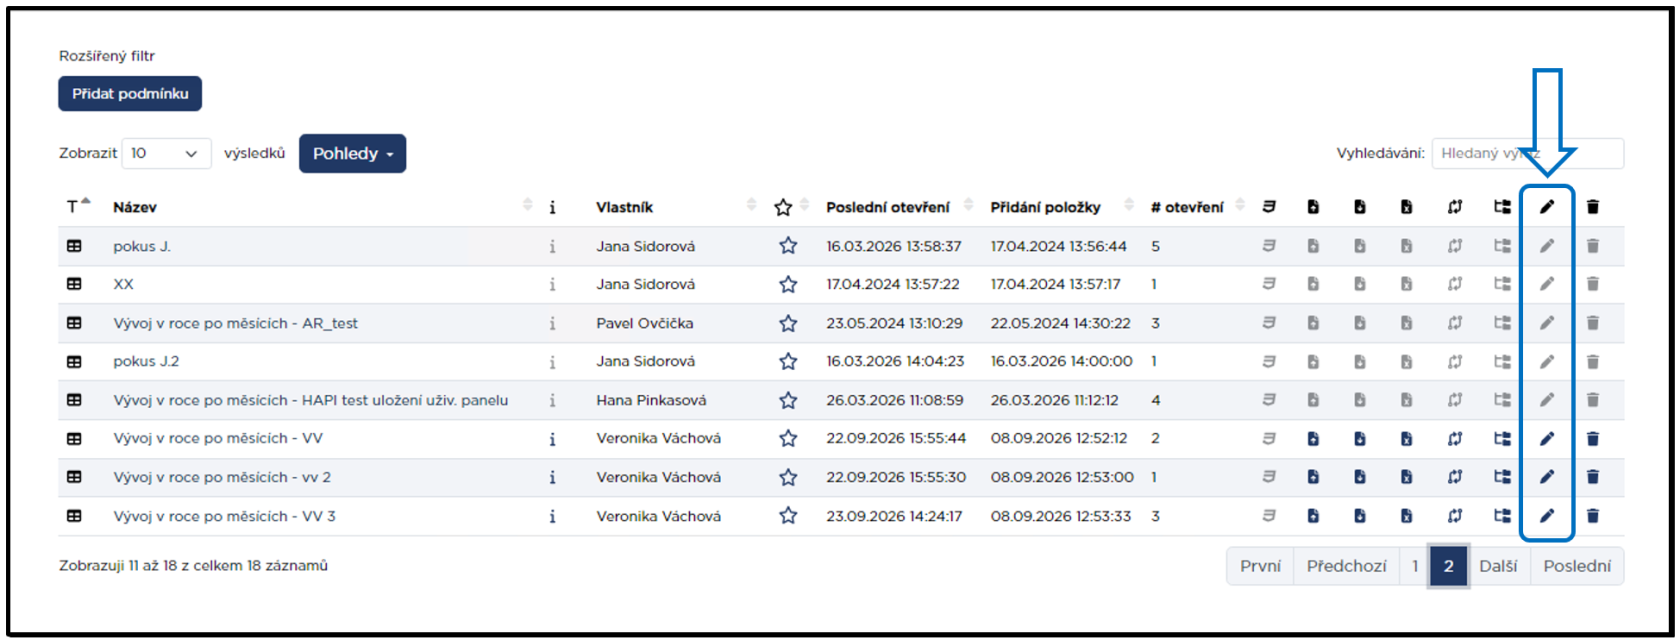Go to page 1 in pagination
Viewport: 1680px width, 640px height.
pyautogui.click(x=1414, y=566)
